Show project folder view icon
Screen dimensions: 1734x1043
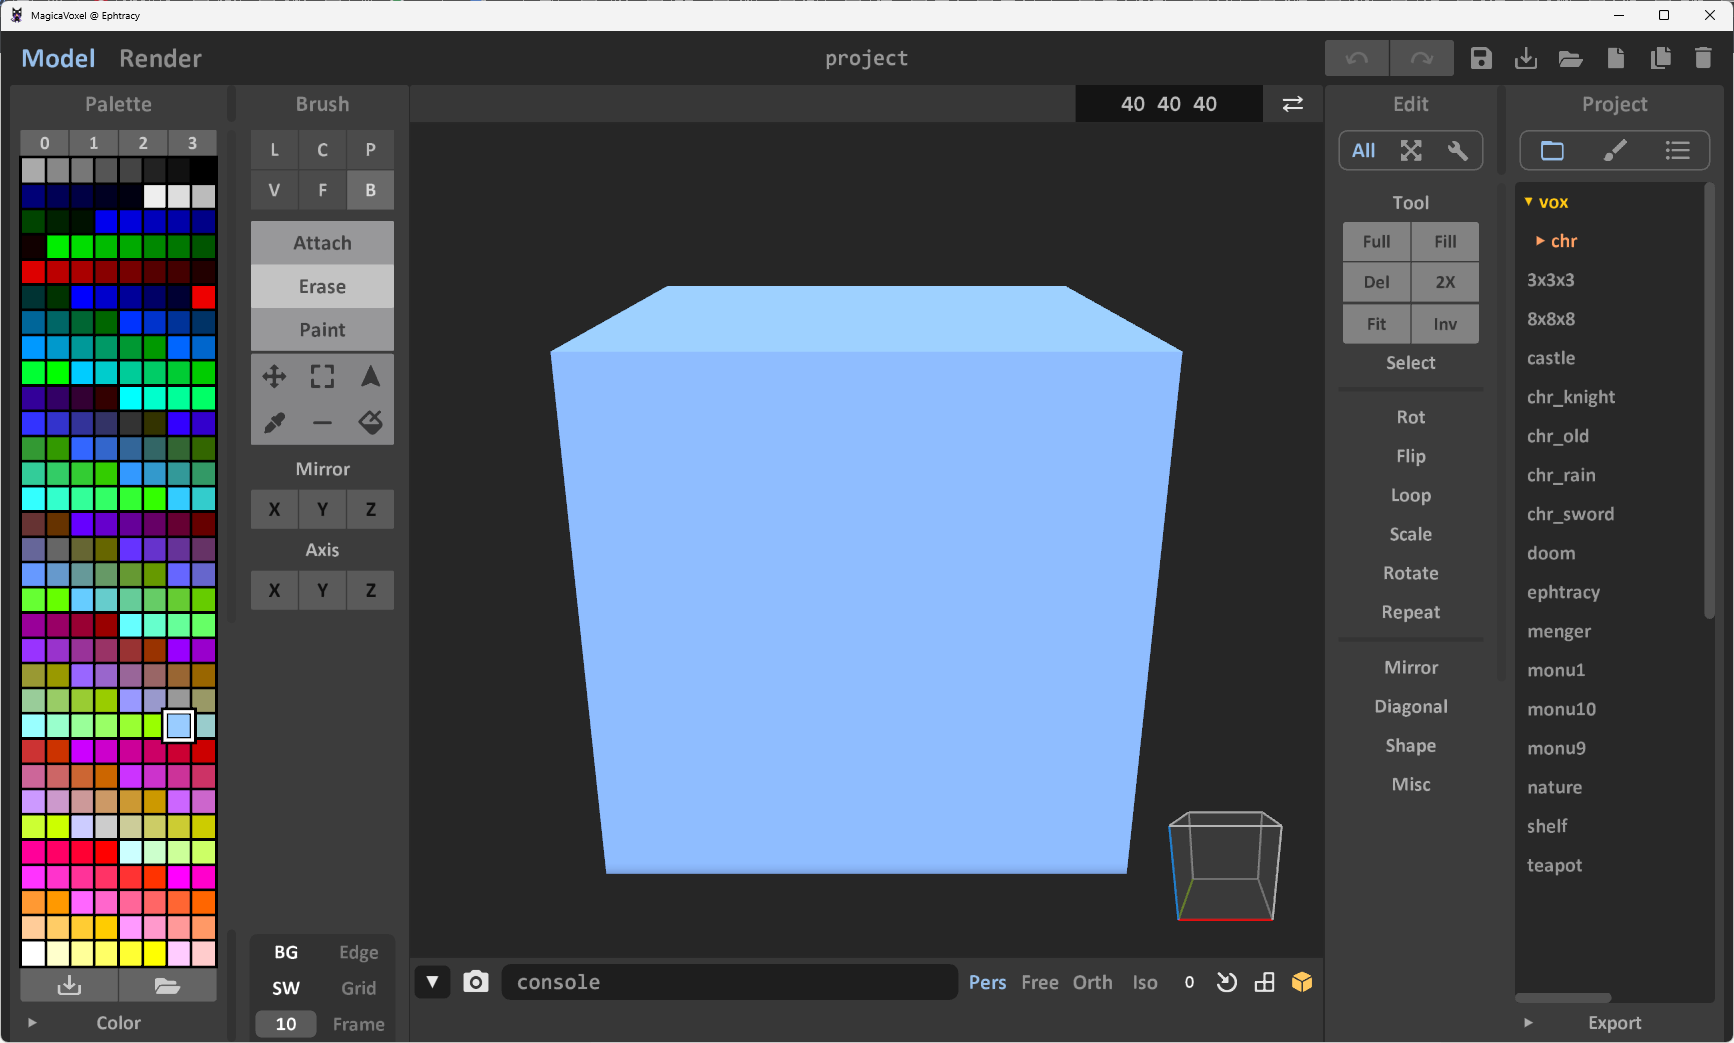pyautogui.click(x=1552, y=151)
